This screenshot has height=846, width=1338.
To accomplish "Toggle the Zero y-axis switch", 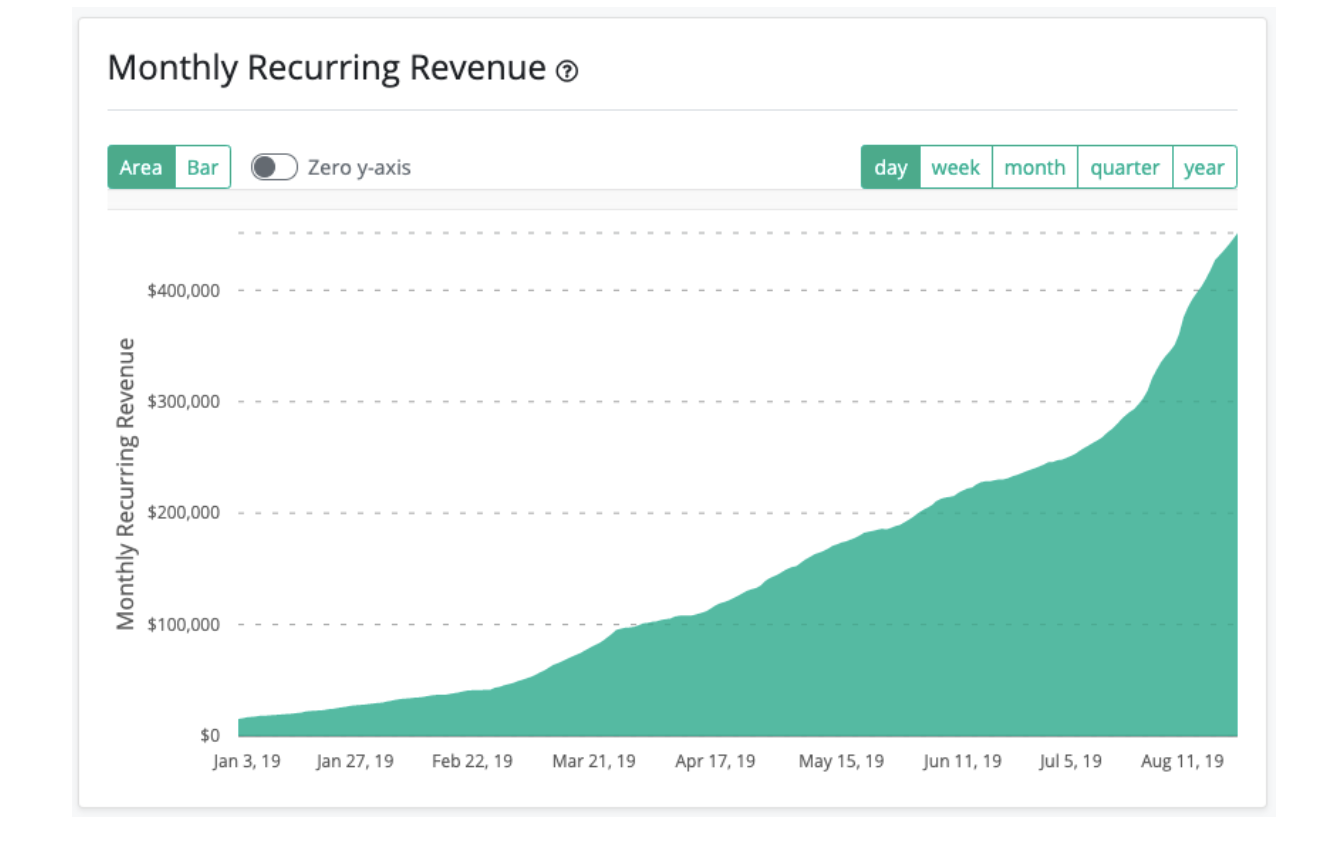I will tap(274, 167).
